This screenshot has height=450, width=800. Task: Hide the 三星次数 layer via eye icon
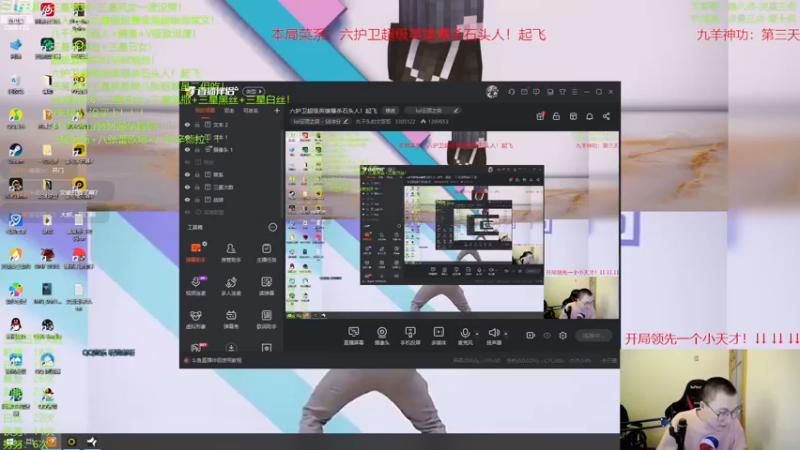click(187, 187)
